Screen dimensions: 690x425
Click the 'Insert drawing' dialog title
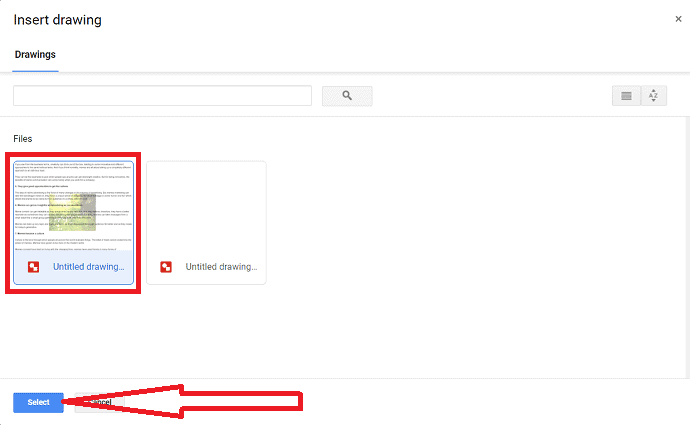58,20
